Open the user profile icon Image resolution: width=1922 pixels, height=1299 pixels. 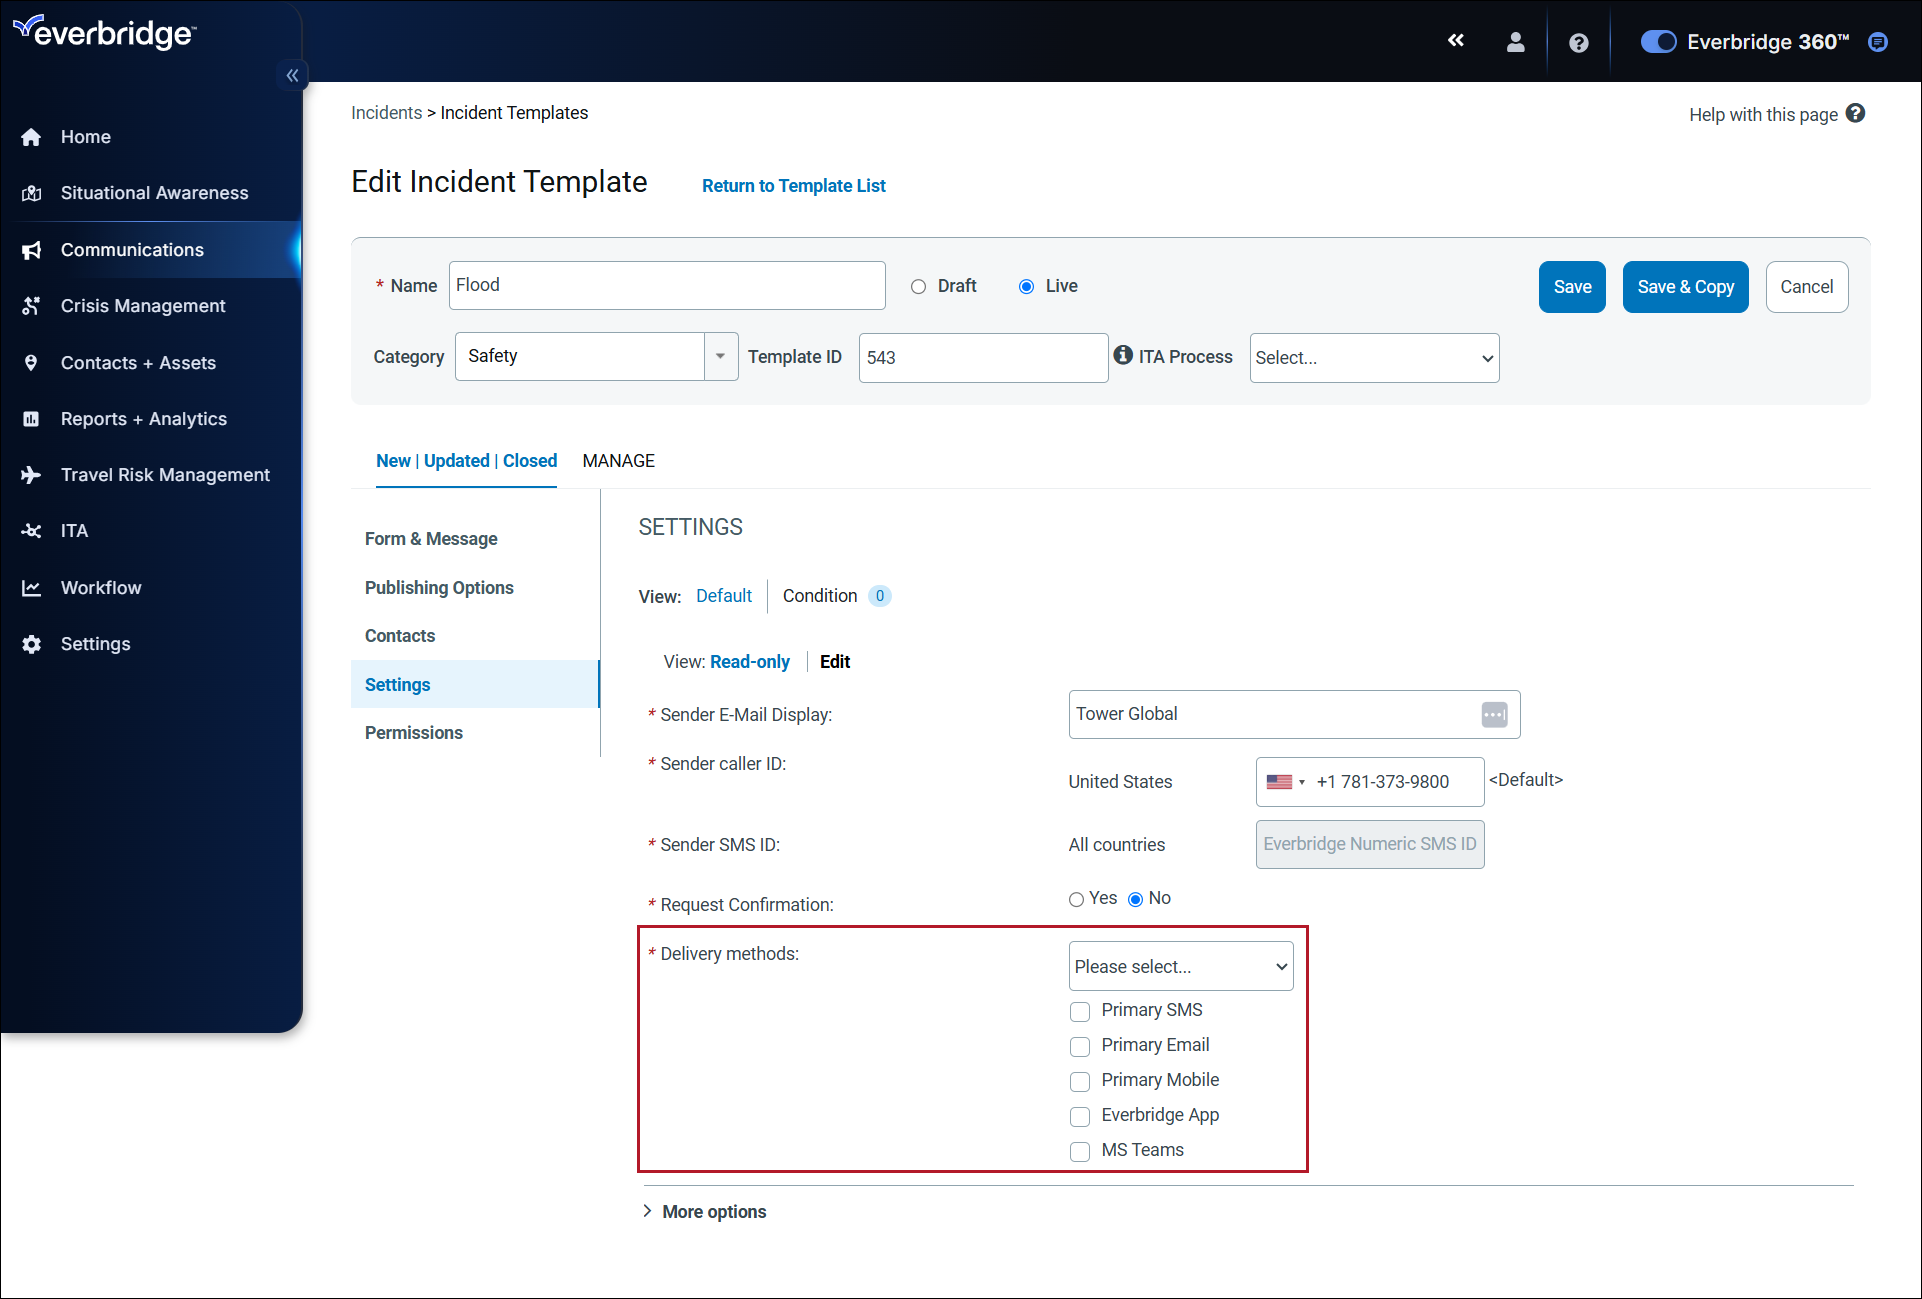(1516, 42)
